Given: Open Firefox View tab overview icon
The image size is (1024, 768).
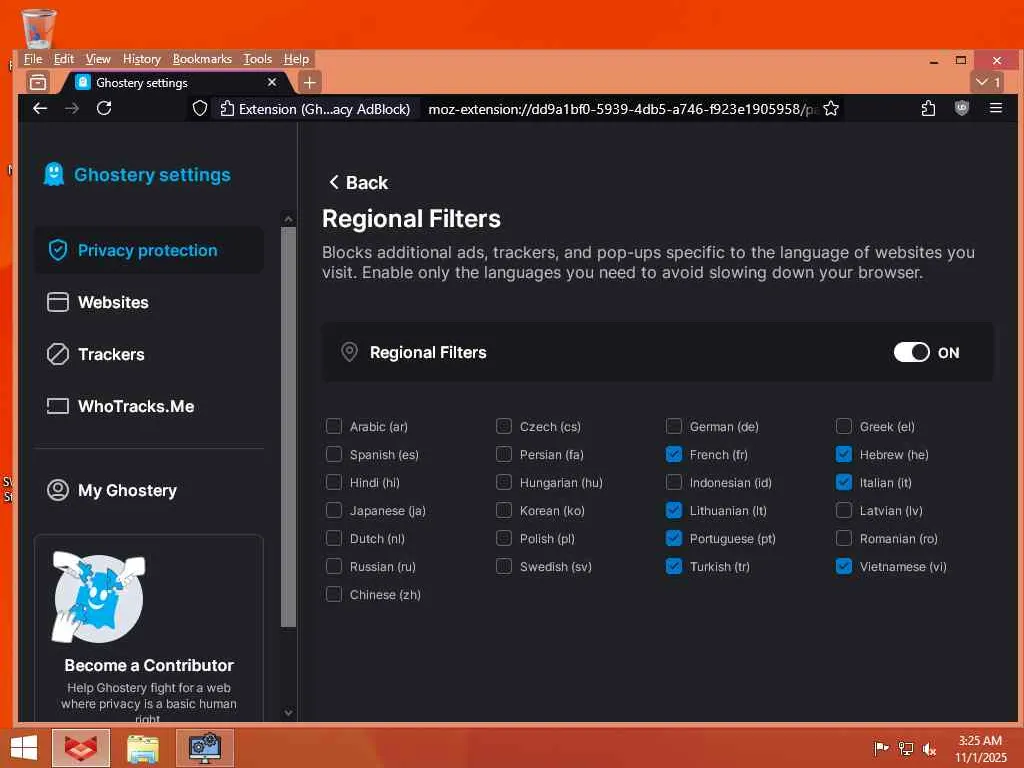Looking at the screenshot, I should coord(38,82).
